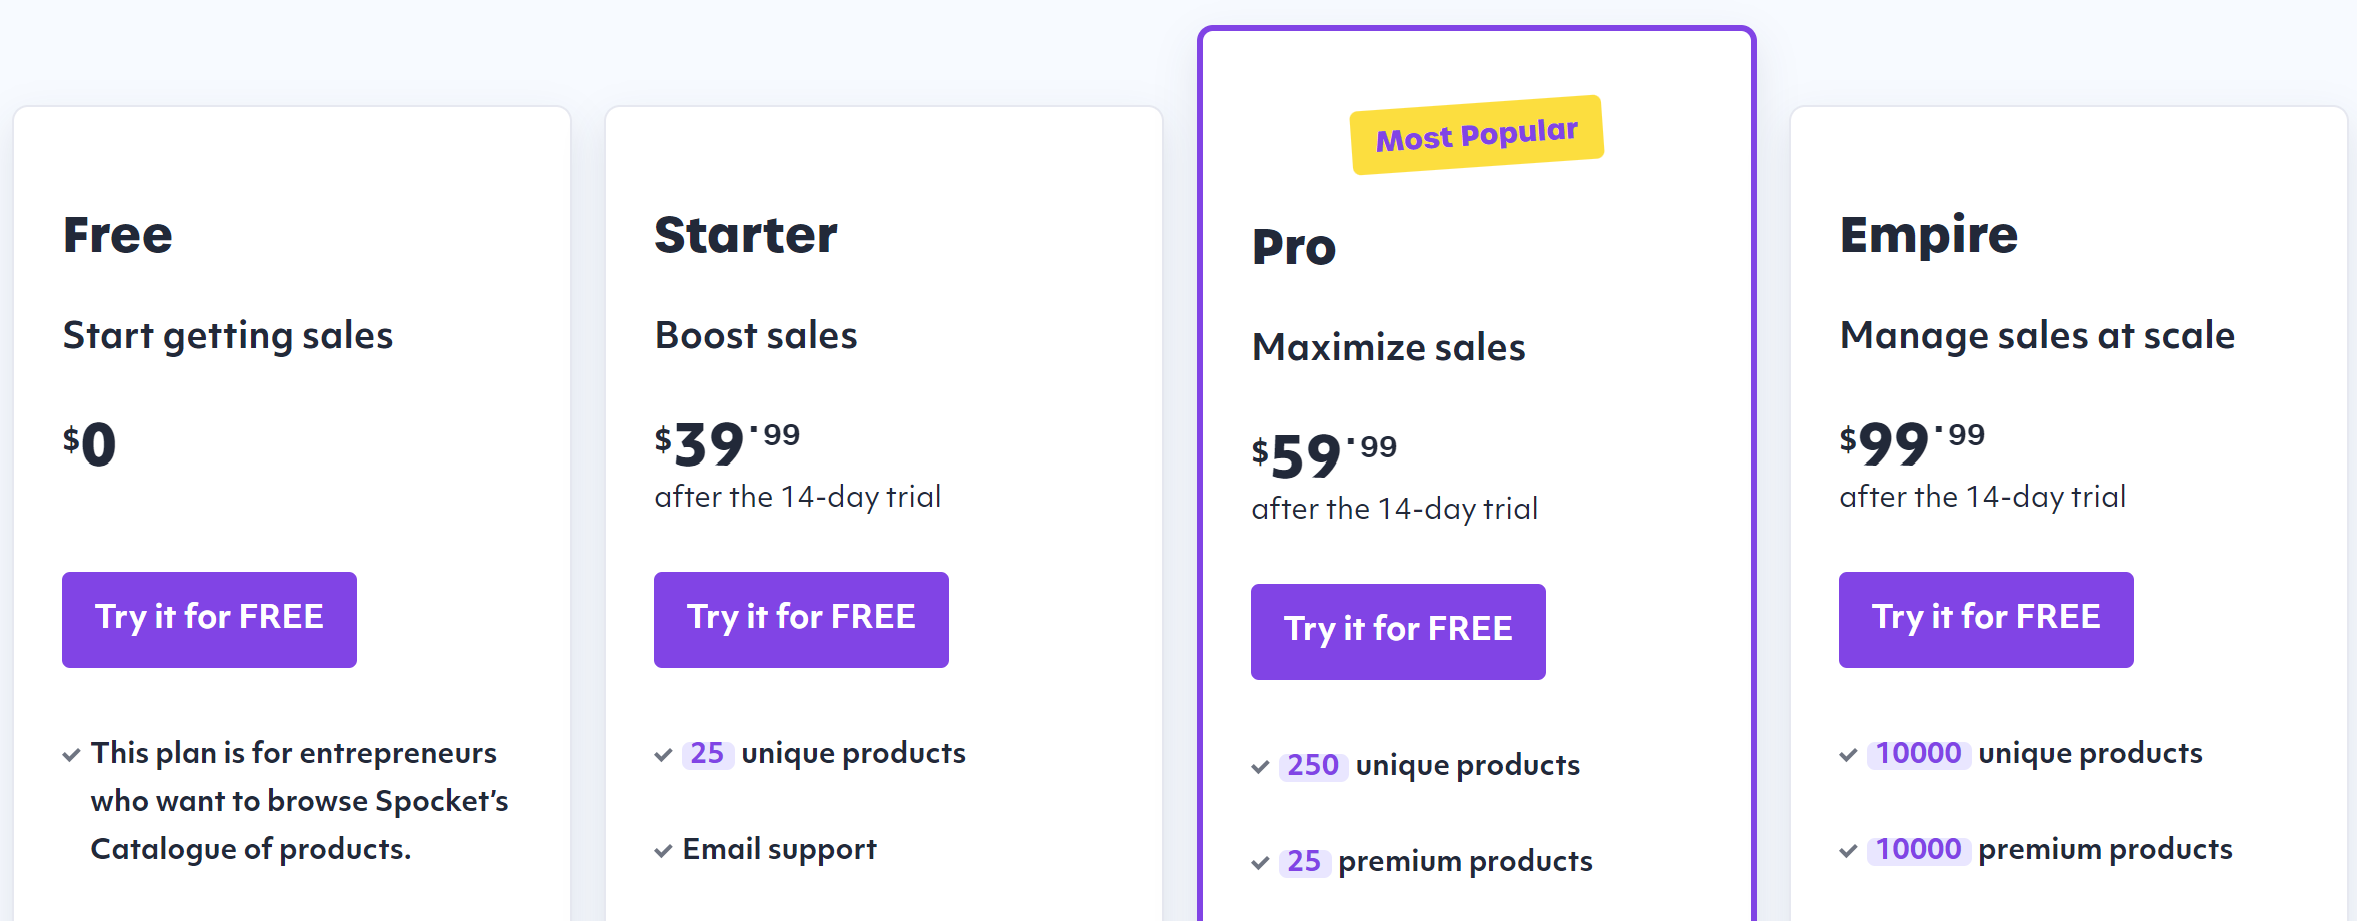
Task: Click checkmark icon next to 25 unique products
Action: [x=663, y=755]
